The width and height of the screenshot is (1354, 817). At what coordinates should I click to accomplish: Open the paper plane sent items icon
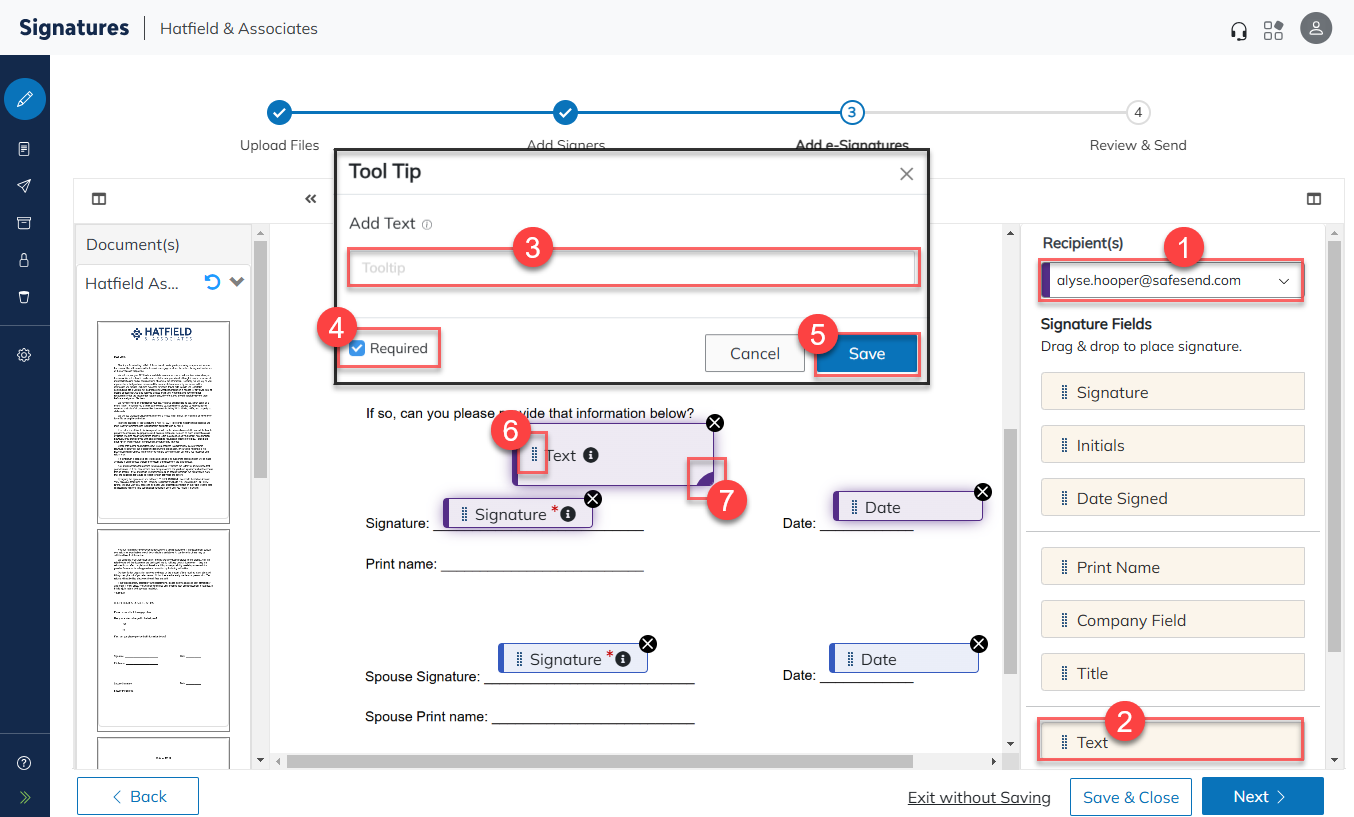coord(25,186)
